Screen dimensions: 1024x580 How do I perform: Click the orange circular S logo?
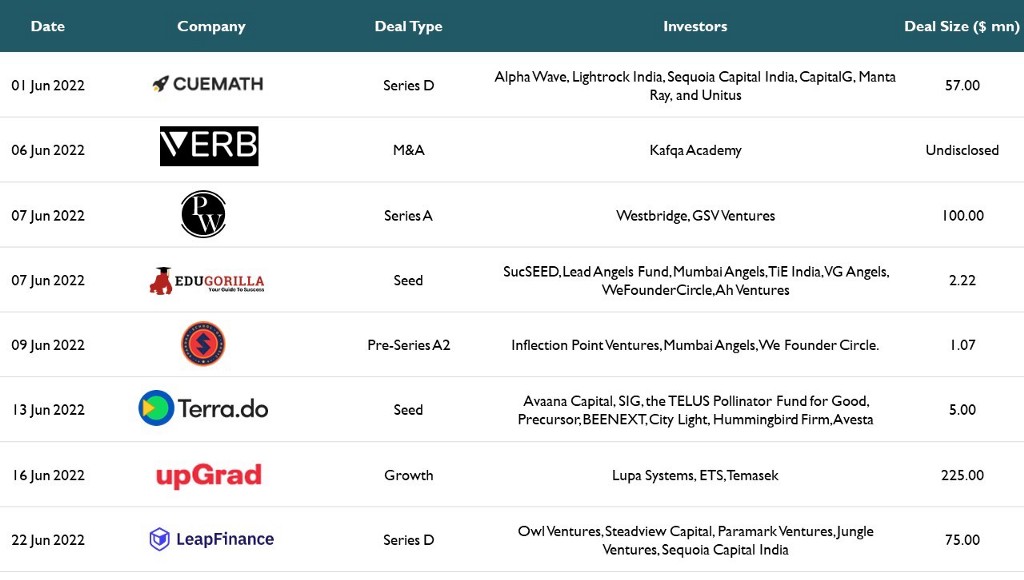click(203, 344)
